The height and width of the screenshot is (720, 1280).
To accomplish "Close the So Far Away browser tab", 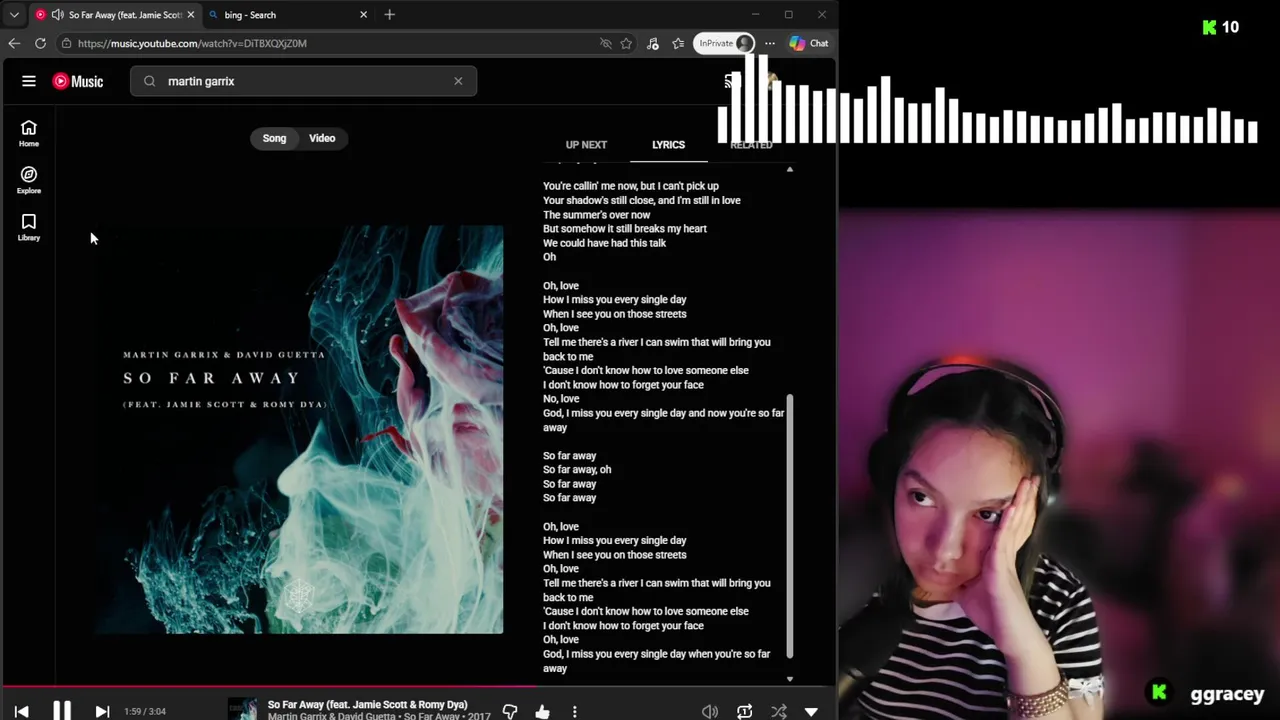I will pyautogui.click(x=190, y=15).
